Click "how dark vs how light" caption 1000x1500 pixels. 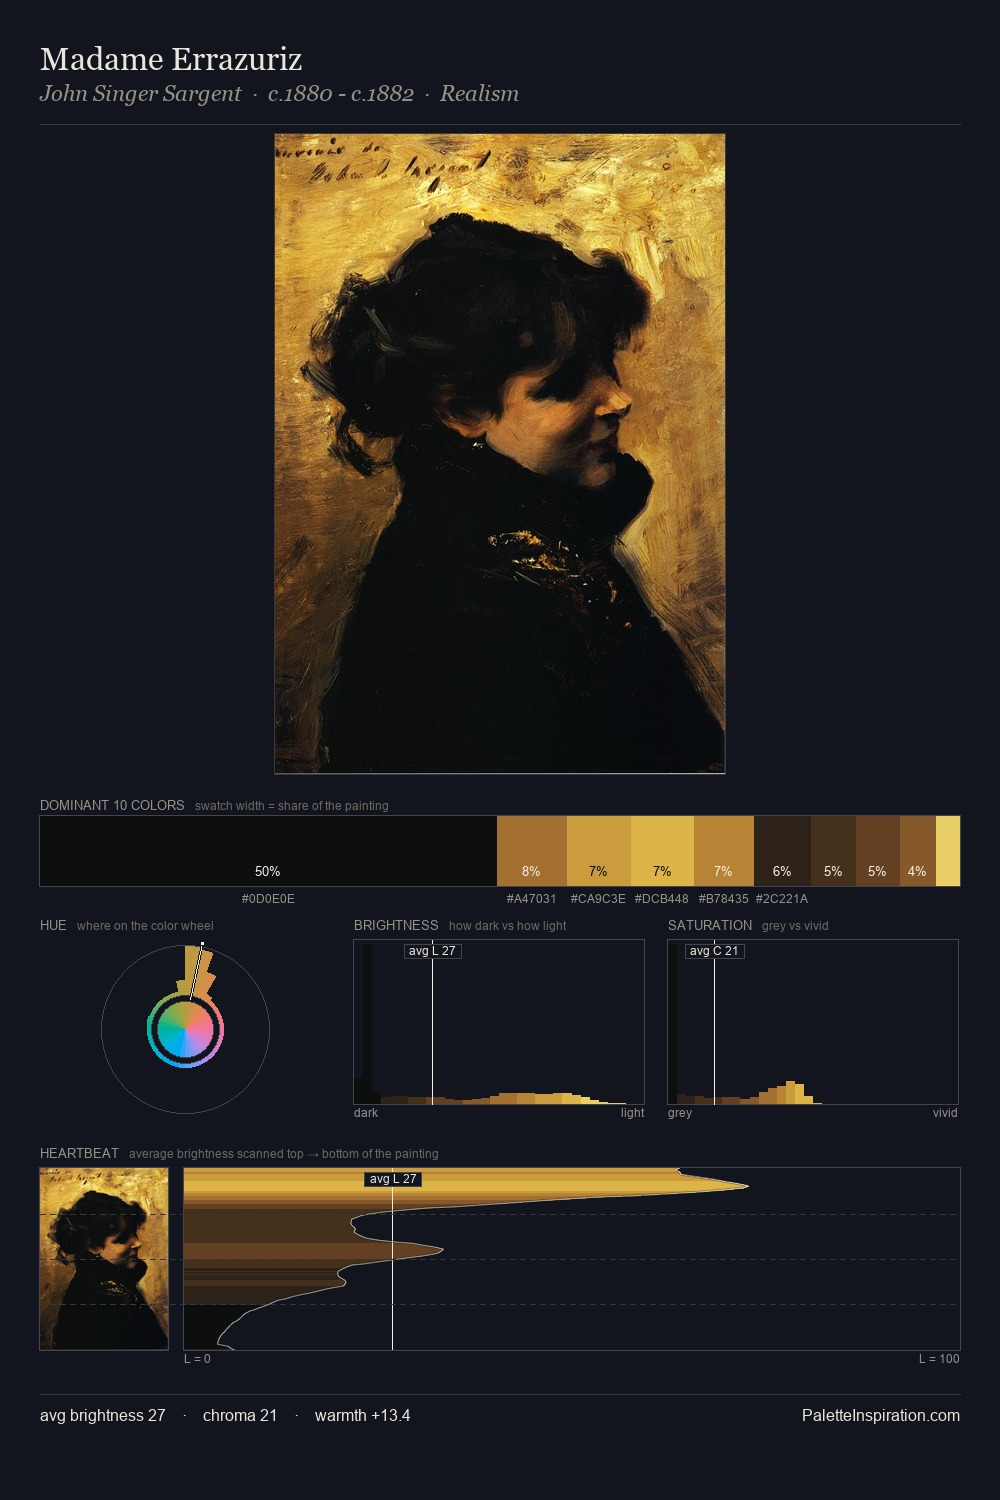(x=507, y=926)
